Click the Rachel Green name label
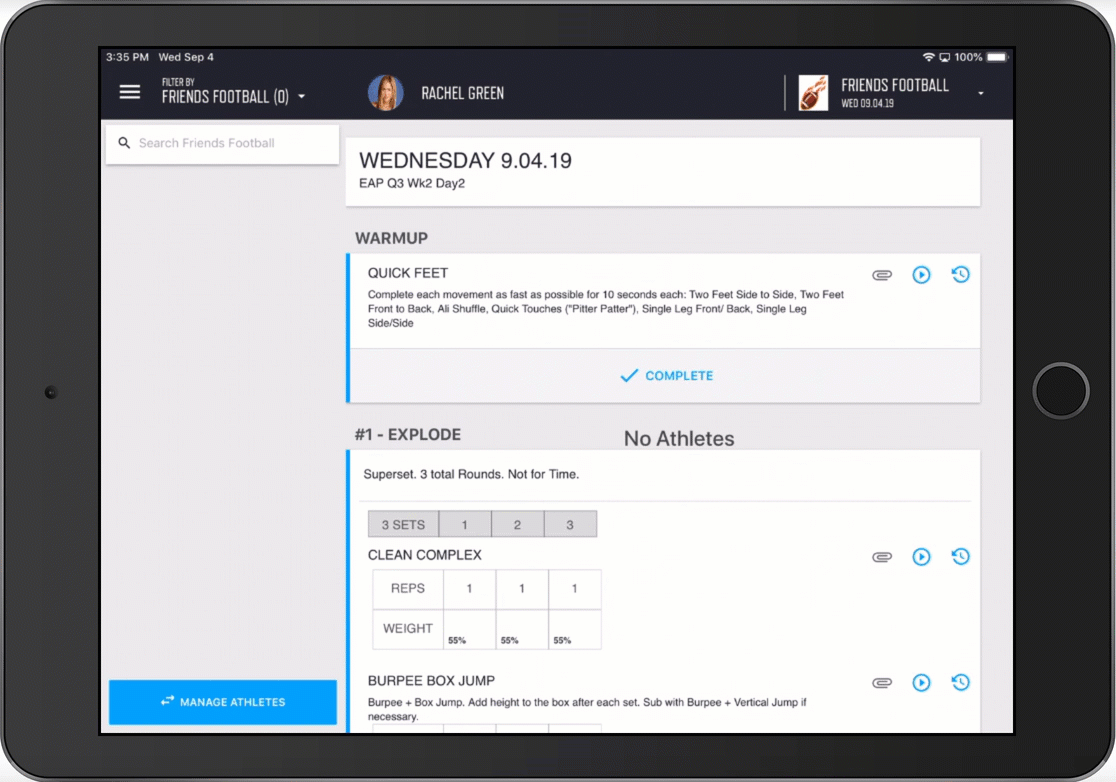The width and height of the screenshot is (1116, 782). pos(462,93)
